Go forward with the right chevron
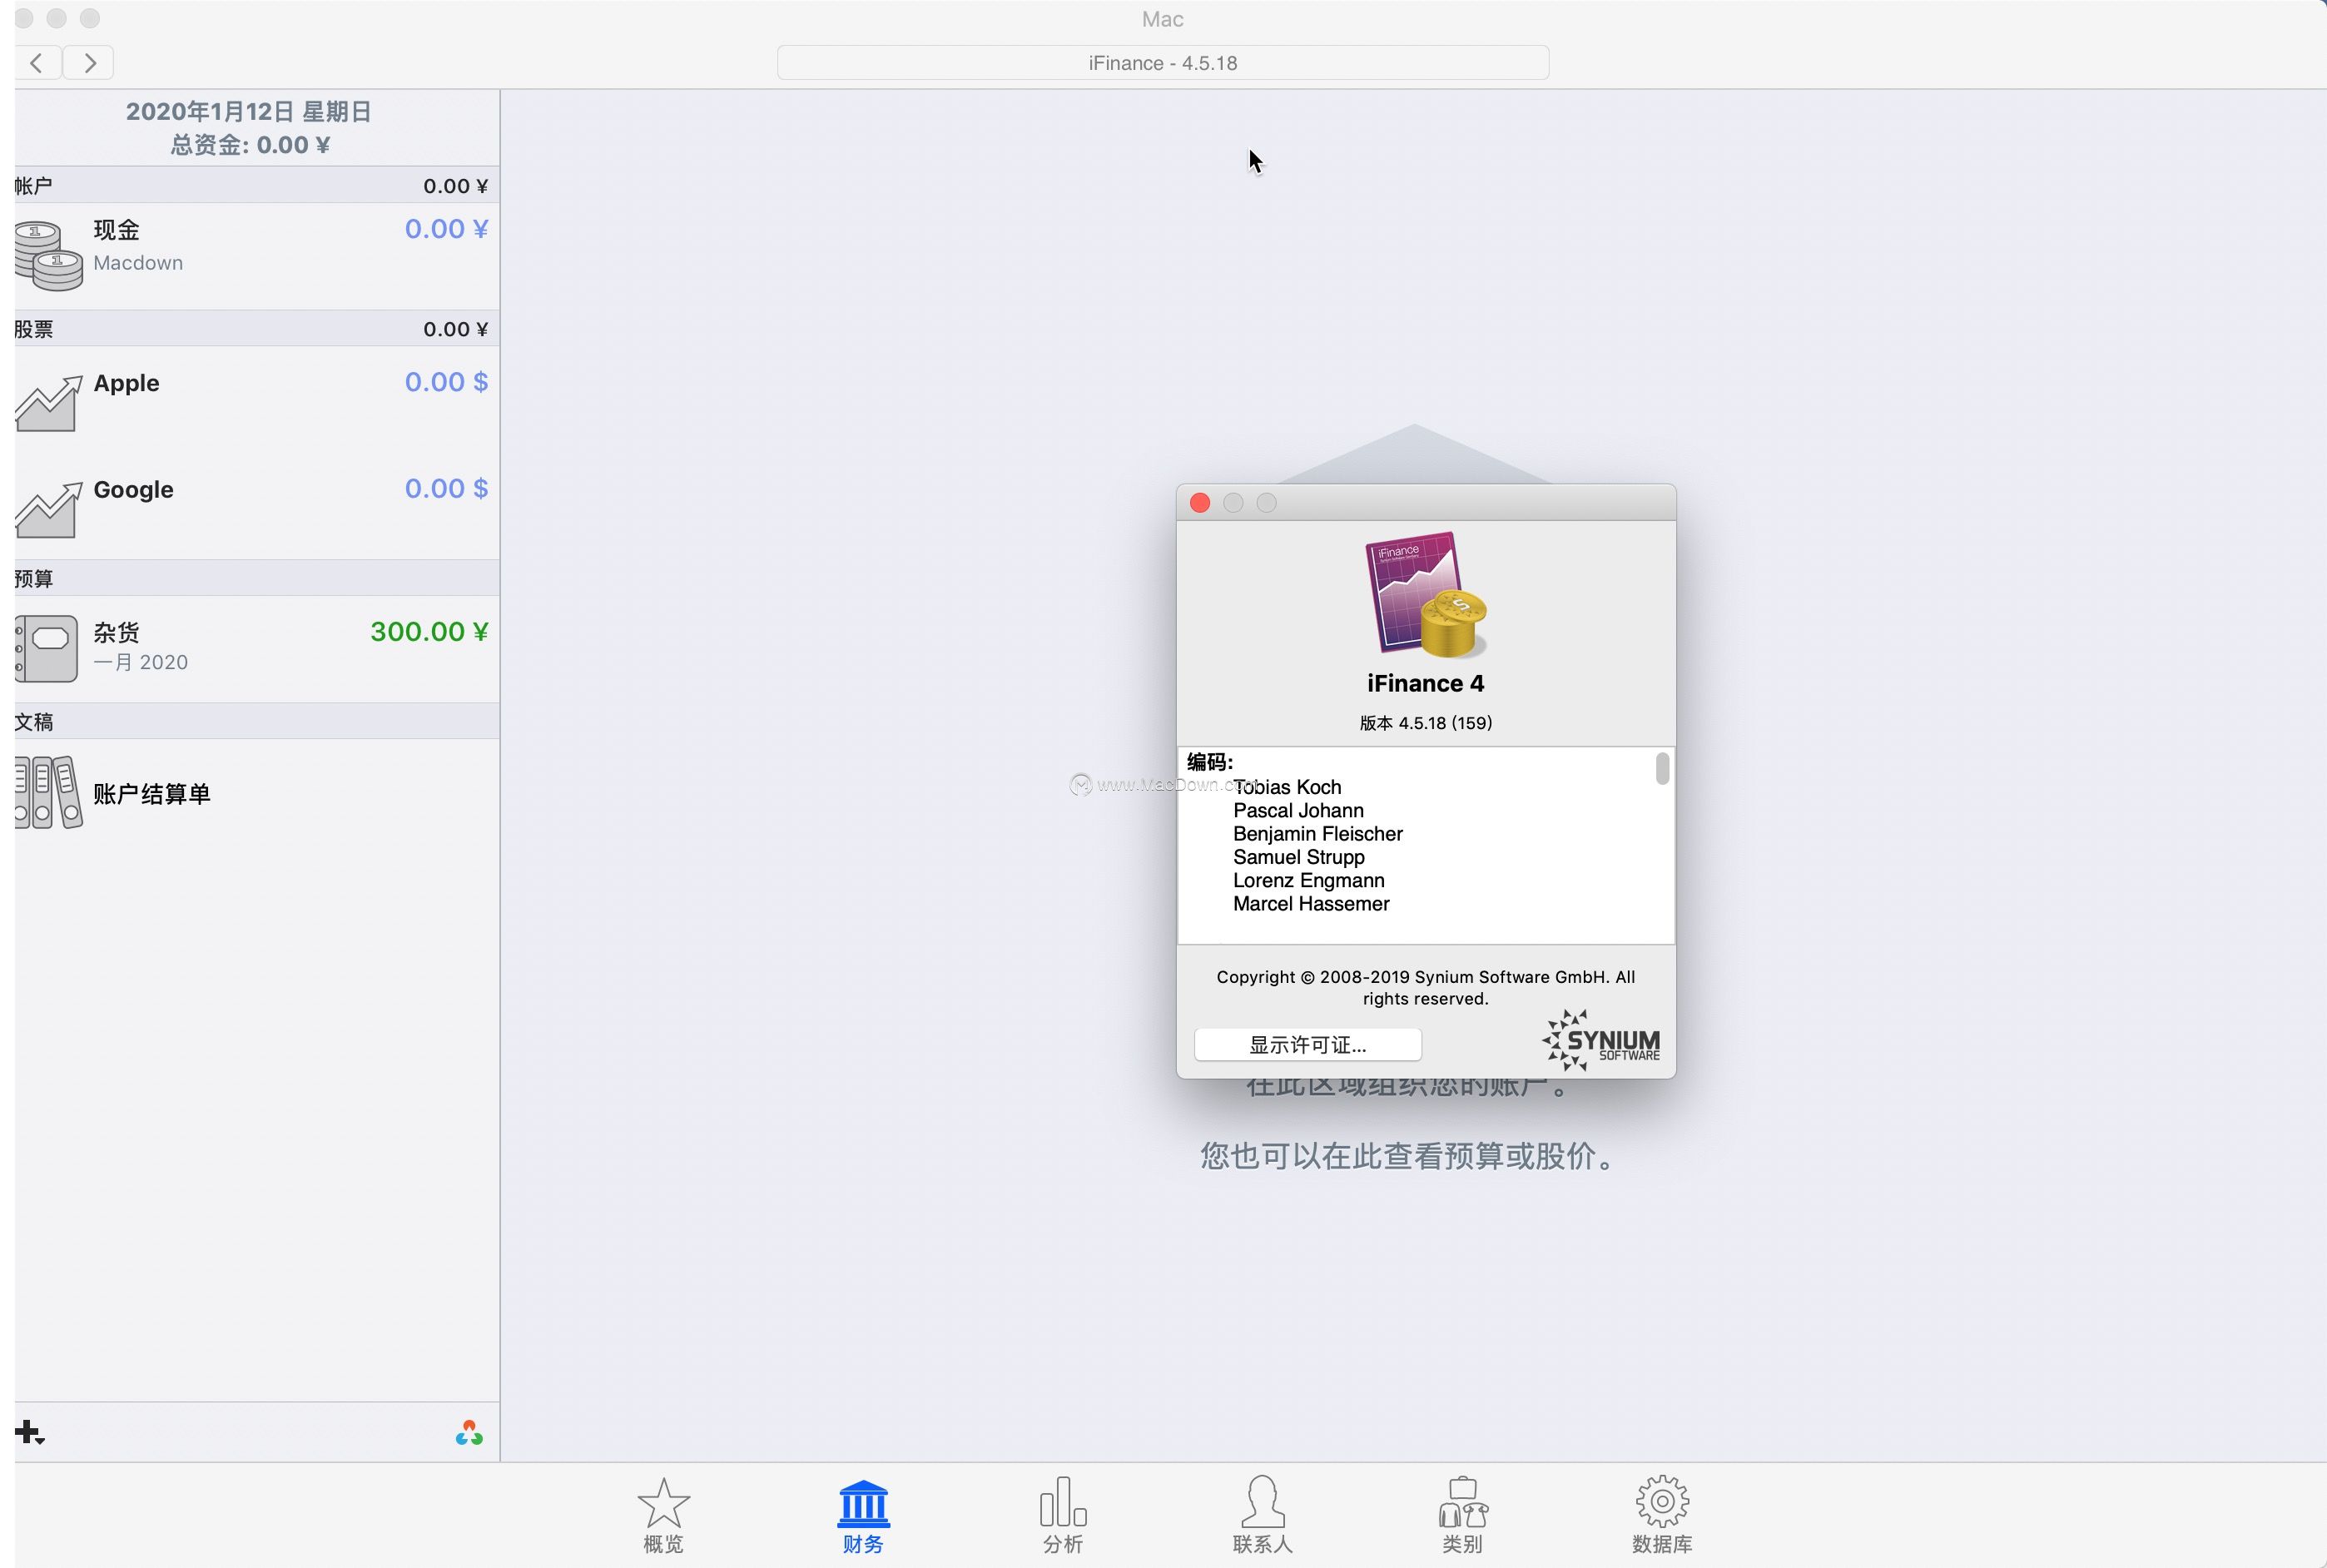Image resolution: width=2327 pixels, height=1568 pixels. (x=89, y=63)
